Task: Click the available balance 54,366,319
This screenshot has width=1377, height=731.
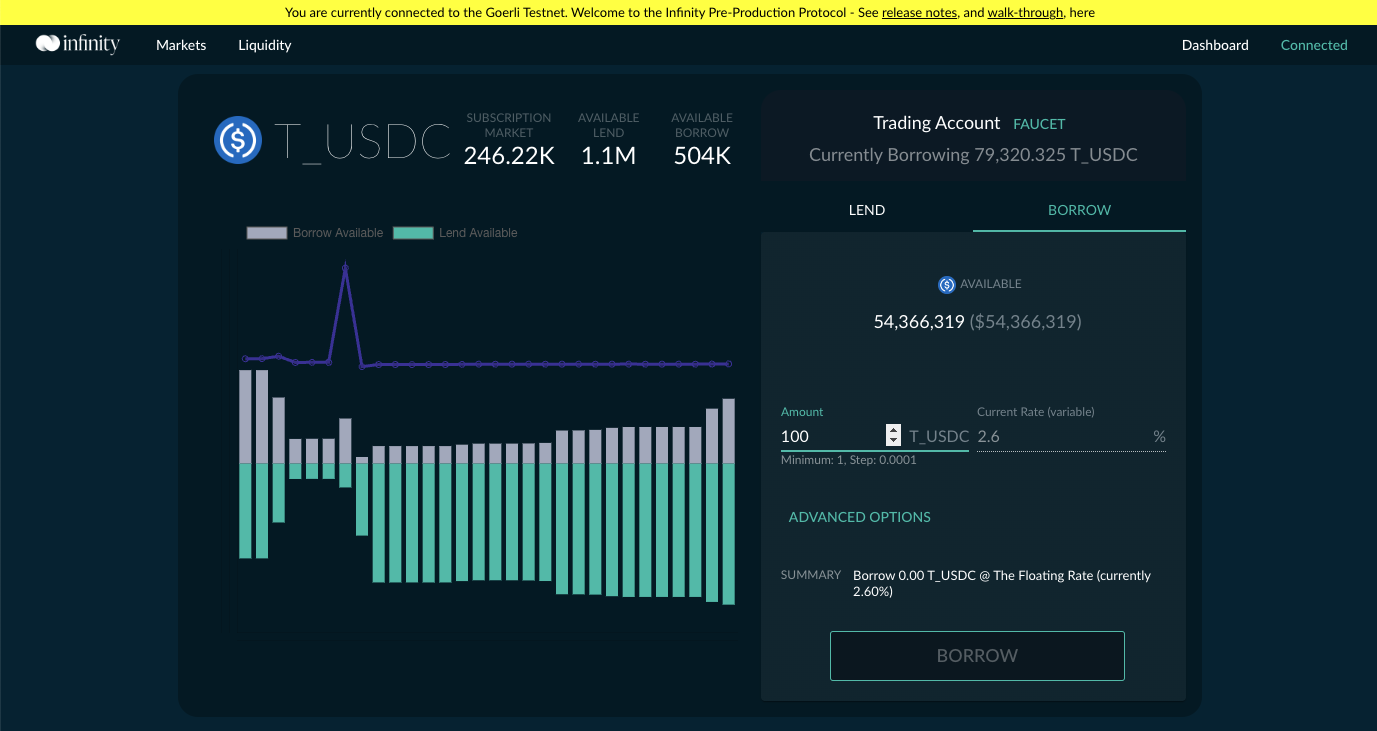Action: [919, 322]
